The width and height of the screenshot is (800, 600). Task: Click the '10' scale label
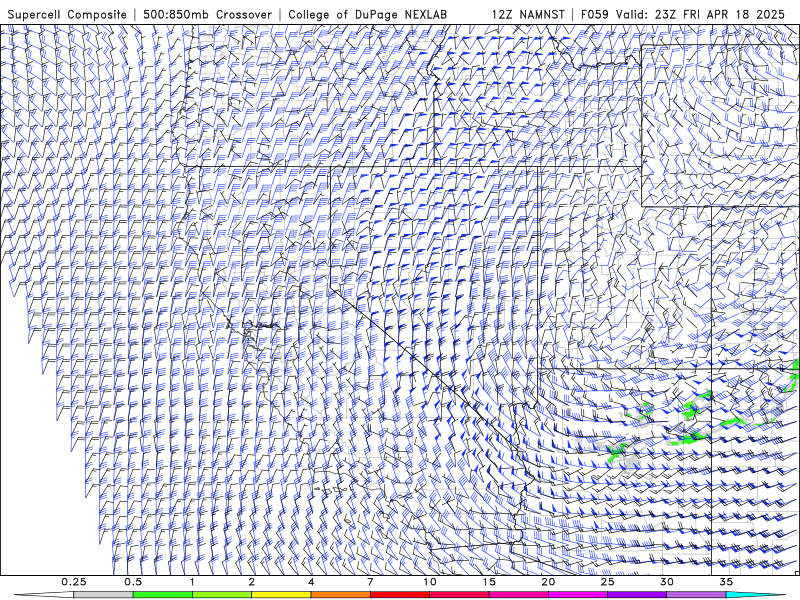click(x=430, y=582)
